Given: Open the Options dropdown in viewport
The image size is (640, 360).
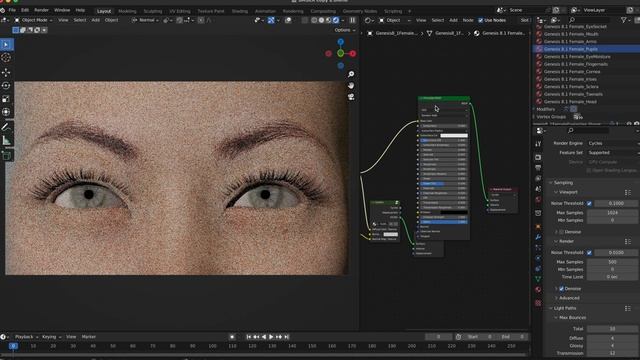Looking at the screenshot, I should click(x=344, y=30).
